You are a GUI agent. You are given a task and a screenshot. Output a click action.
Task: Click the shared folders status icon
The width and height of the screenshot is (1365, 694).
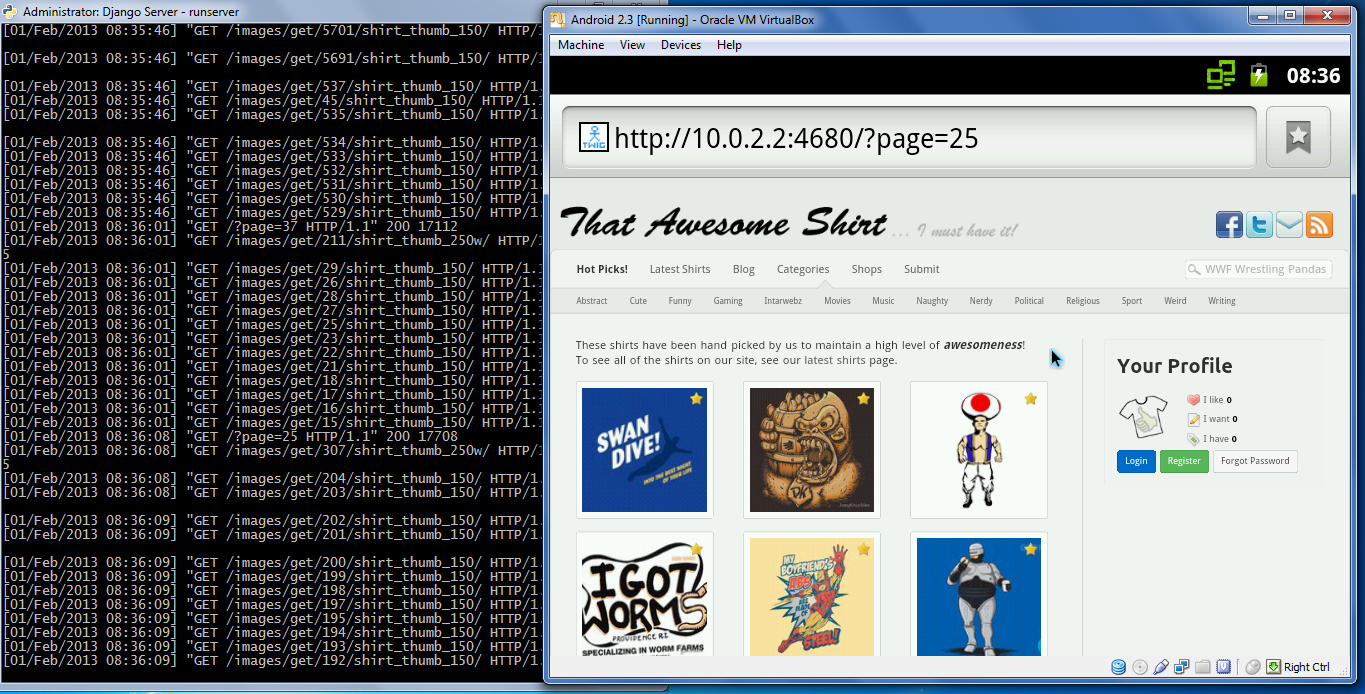point(1203,667)
